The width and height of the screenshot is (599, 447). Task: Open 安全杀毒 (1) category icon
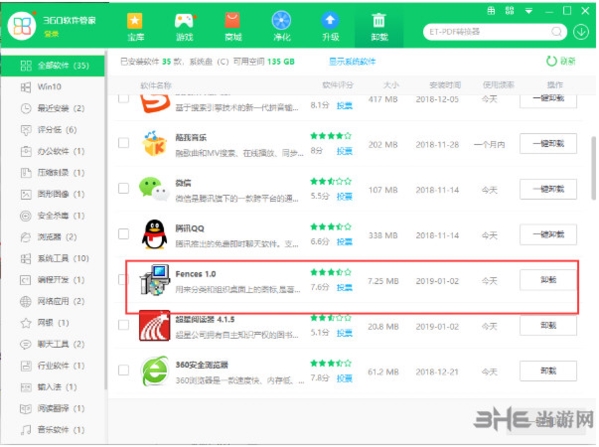tap(26, 216)
